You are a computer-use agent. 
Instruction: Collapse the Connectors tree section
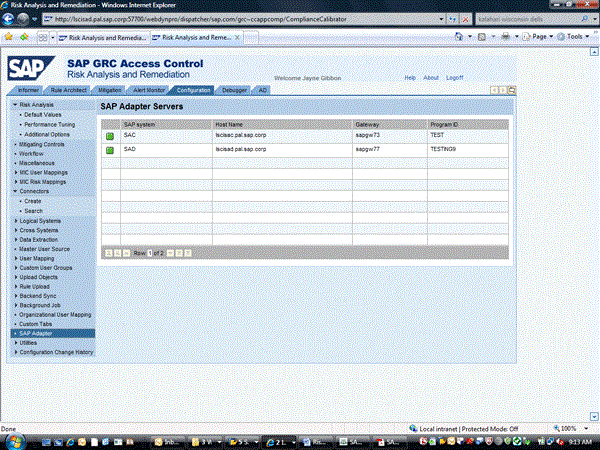(x=15, y=191)
